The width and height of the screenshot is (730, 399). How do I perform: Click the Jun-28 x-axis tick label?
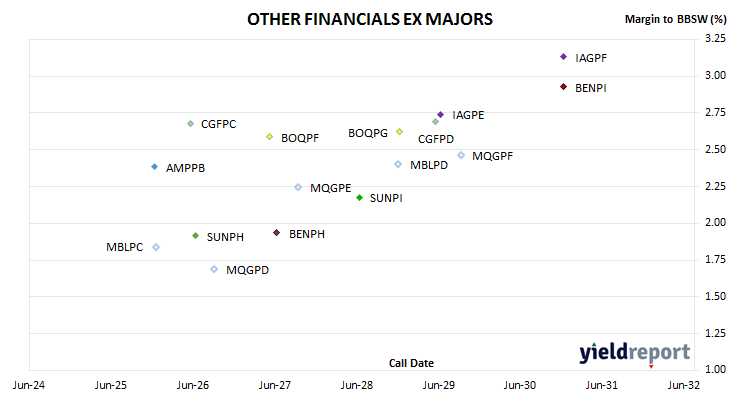point(357,385)
